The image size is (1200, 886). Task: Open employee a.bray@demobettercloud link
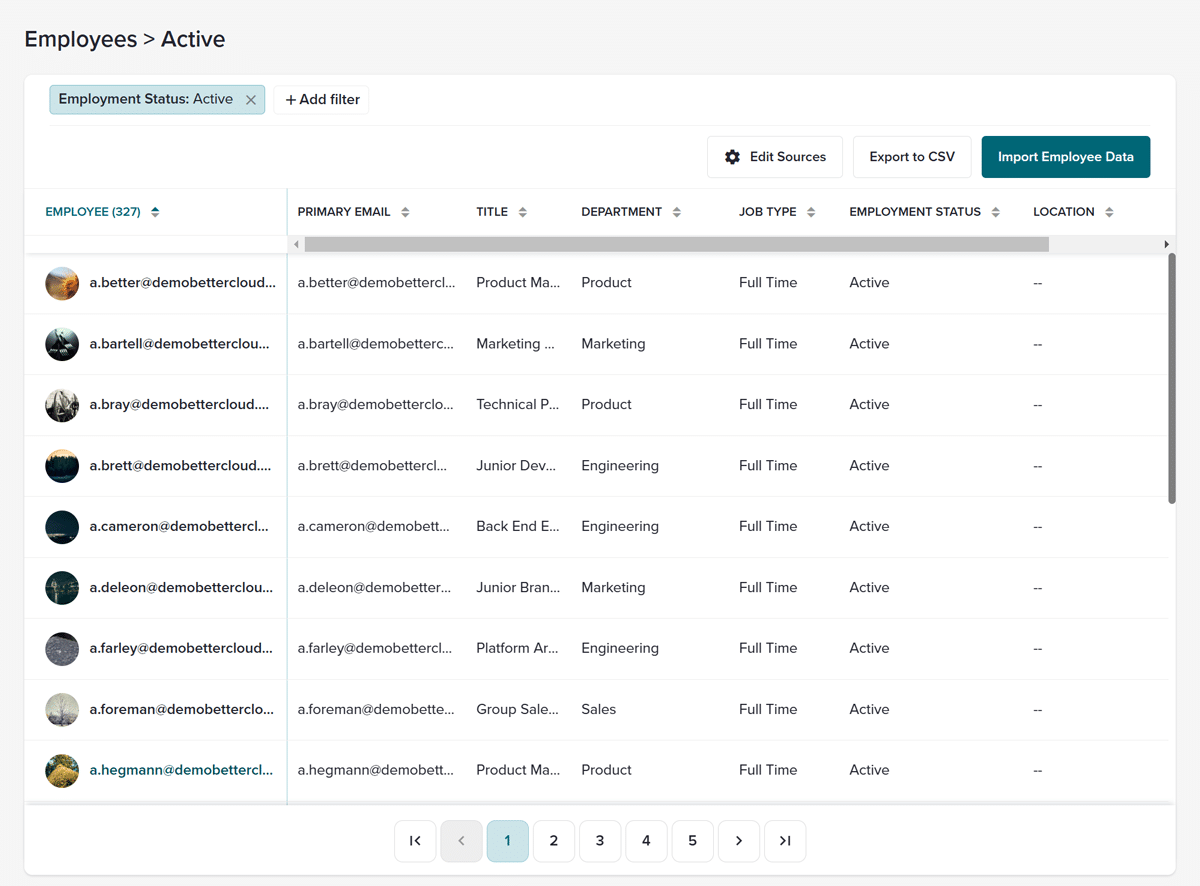tap(180, 405)
